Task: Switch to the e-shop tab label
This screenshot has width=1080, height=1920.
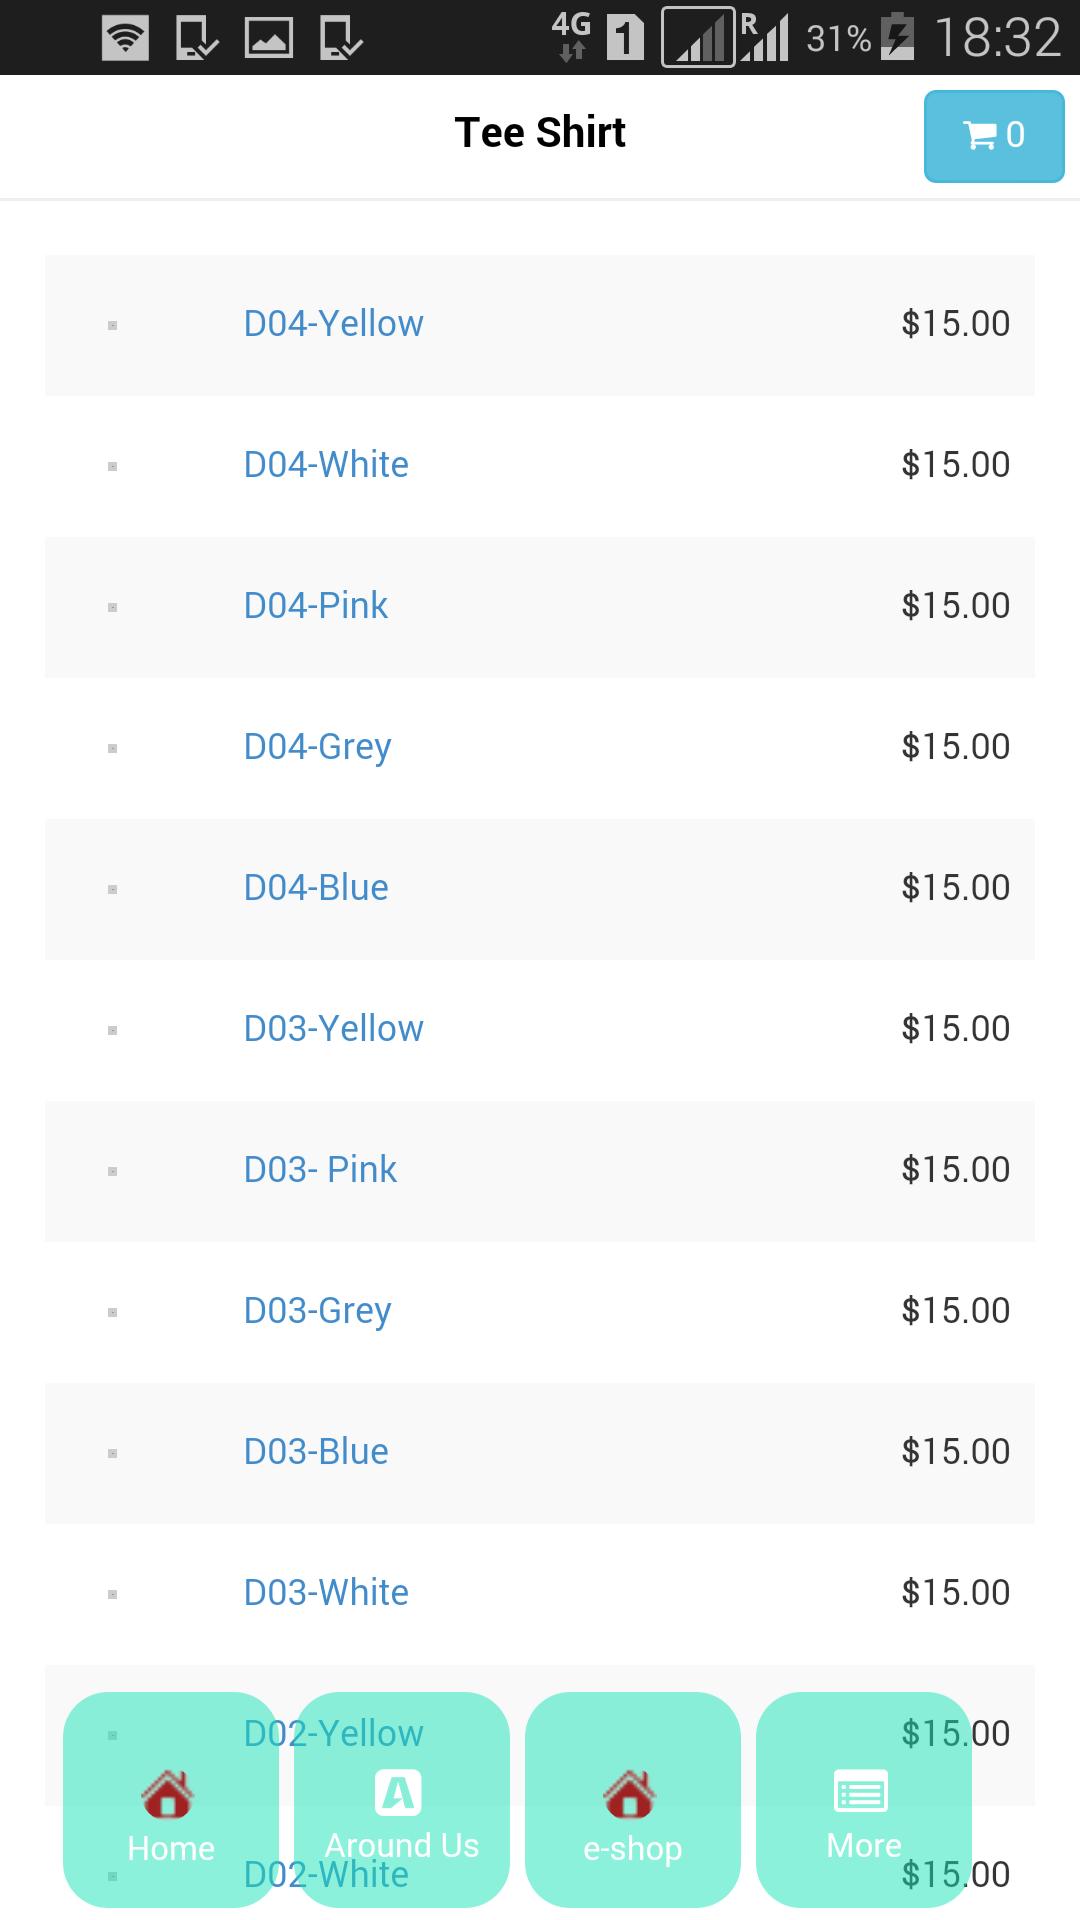Action: pos(632,1849)
